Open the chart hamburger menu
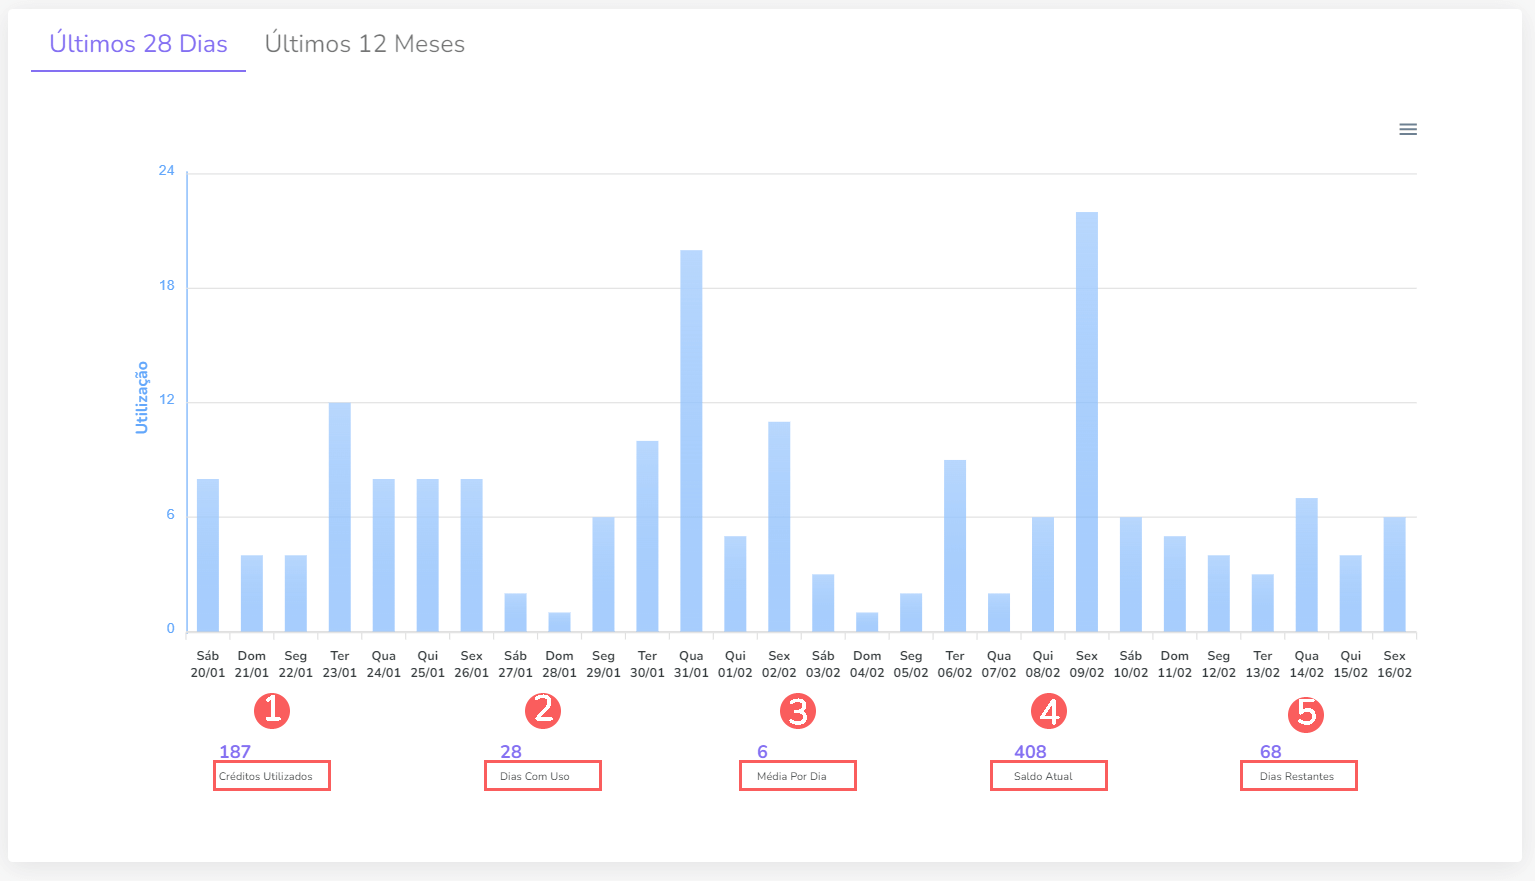The image size is (1535, 881). coord(1408,129)
